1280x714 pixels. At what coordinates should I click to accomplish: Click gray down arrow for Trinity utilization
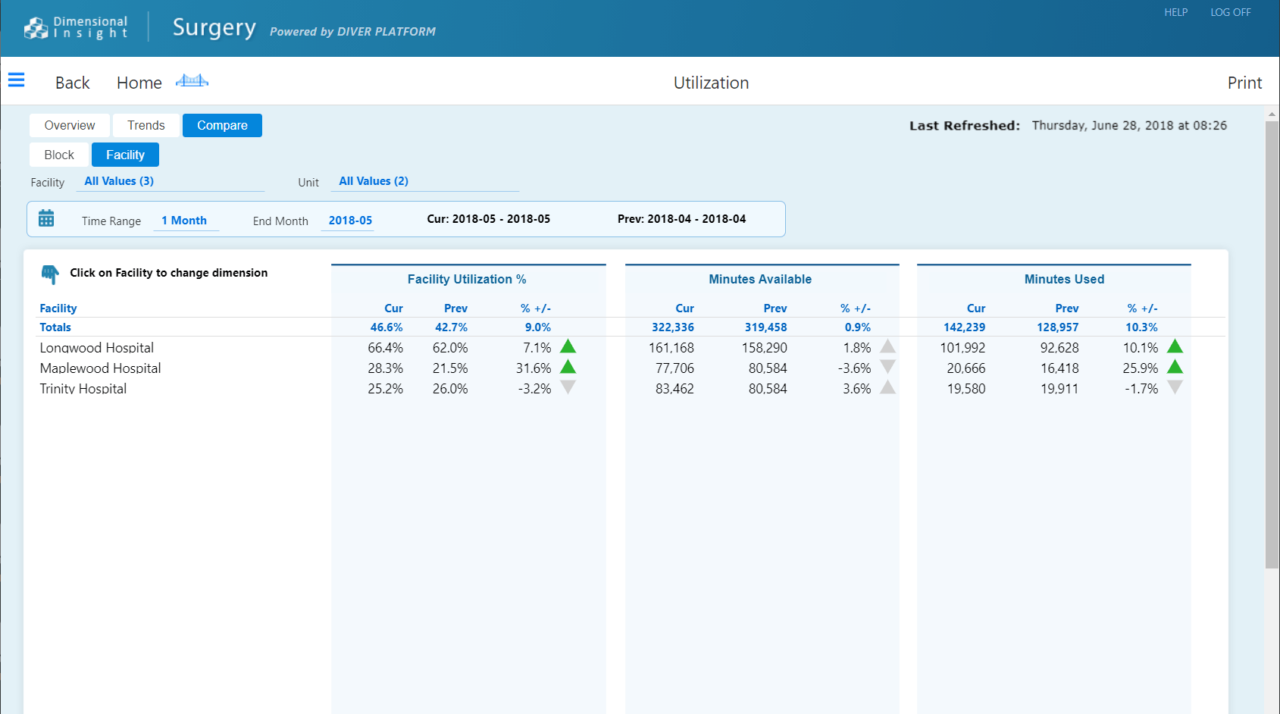point(568,388)
